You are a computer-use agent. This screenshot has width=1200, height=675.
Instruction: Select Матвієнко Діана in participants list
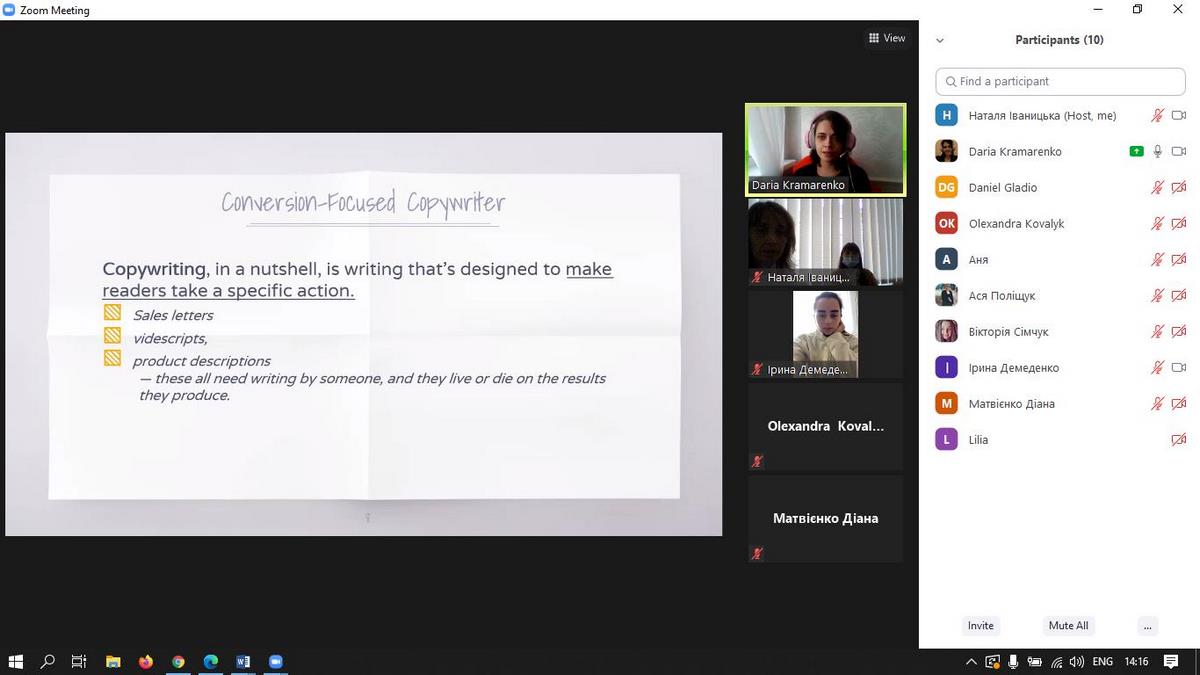click(1011, 404)
